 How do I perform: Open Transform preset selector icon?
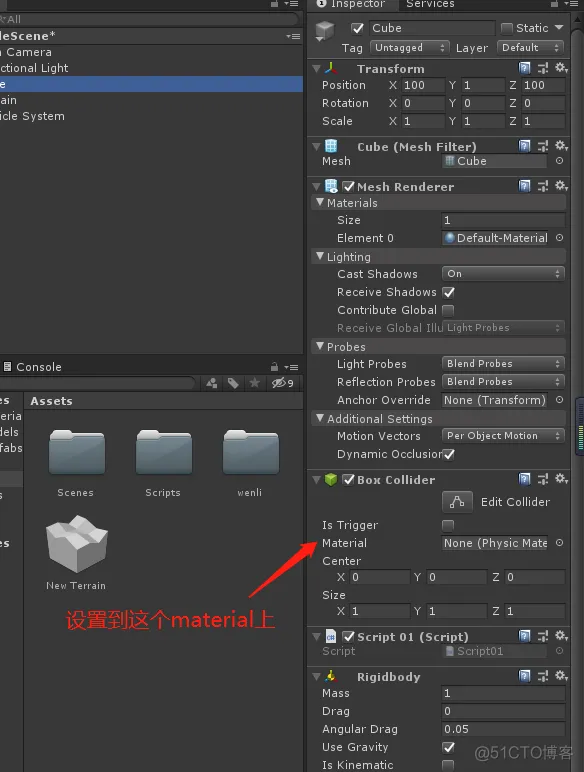point(543,68)
